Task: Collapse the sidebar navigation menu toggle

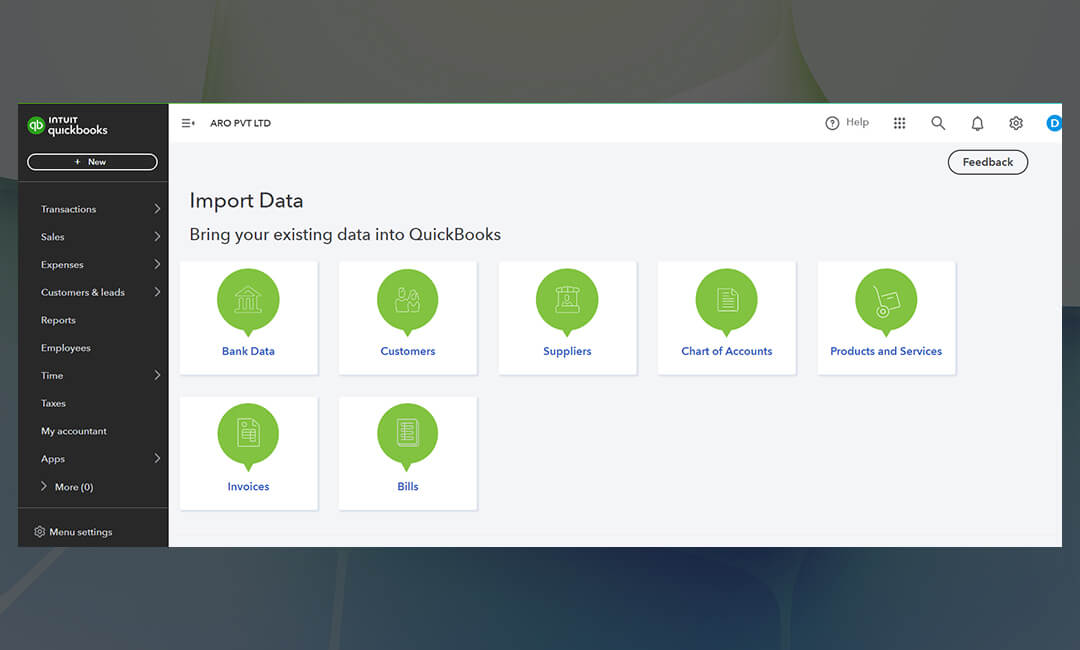Action: pyautogui.click(x=187, y=123)
